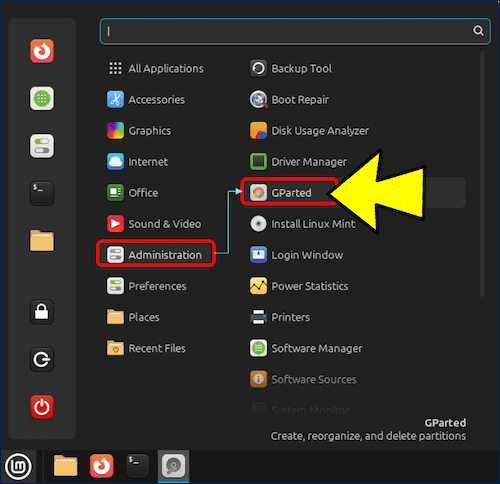
Task: Select the Sound & Video category
Action: 154,224
